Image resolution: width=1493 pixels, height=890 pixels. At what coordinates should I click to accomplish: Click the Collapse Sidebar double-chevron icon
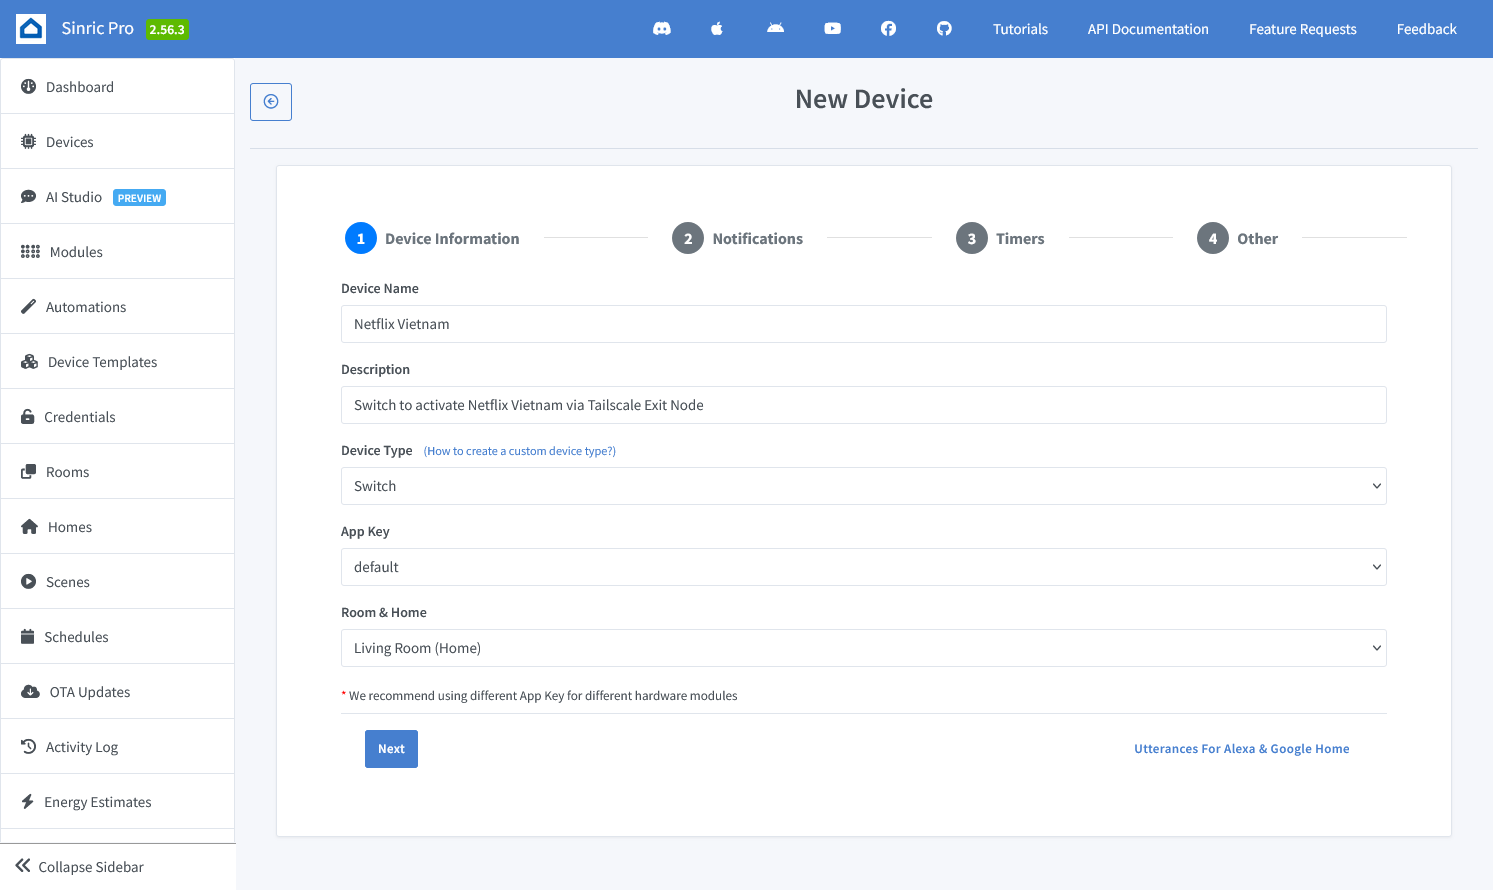tap(23, 866)
